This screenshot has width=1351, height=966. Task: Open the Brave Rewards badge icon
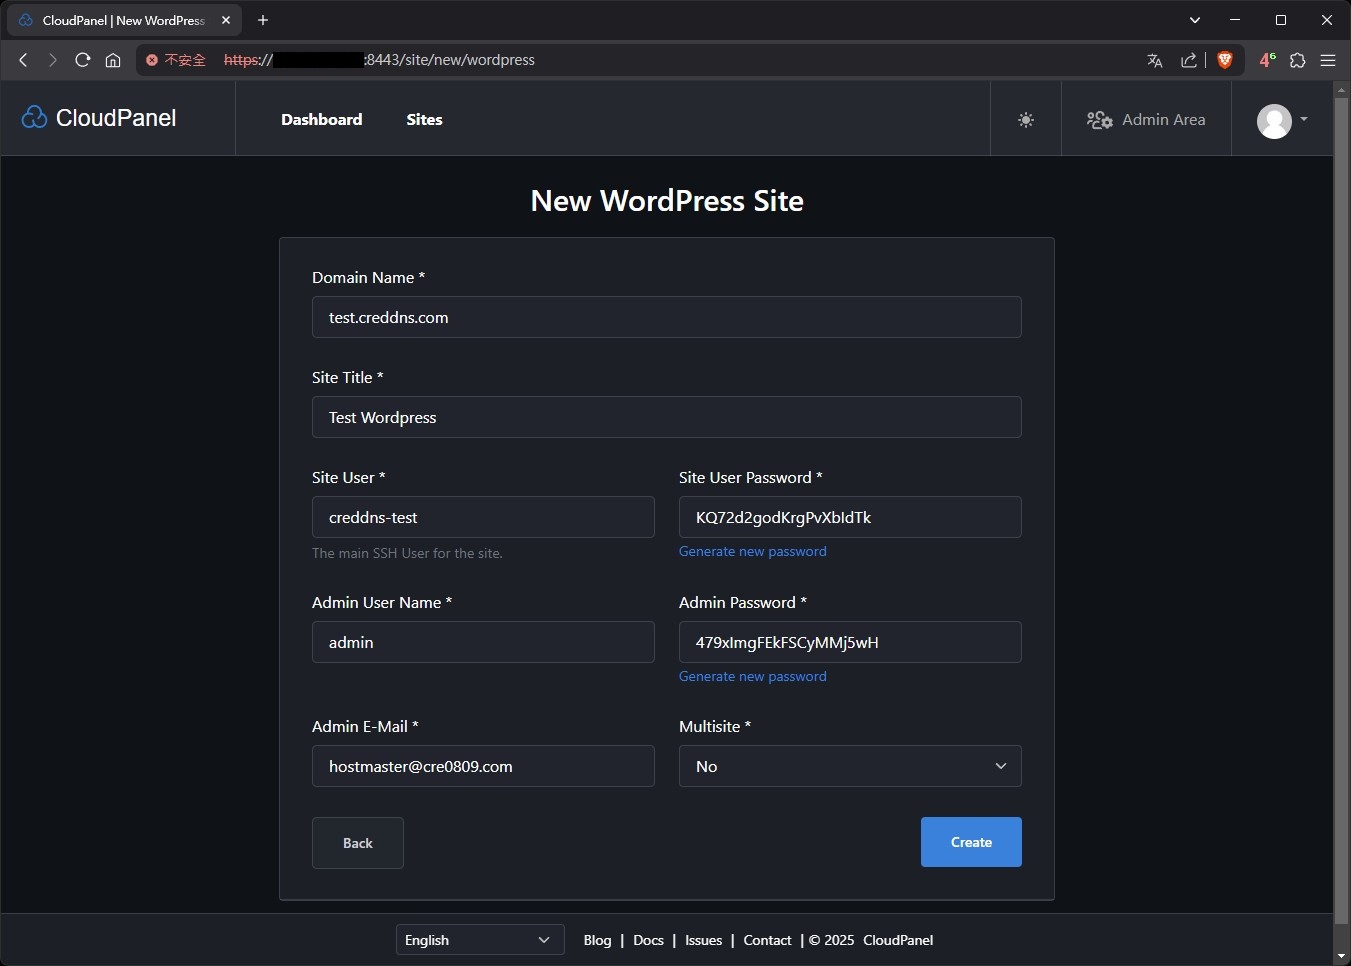(x=1267, y=60)
